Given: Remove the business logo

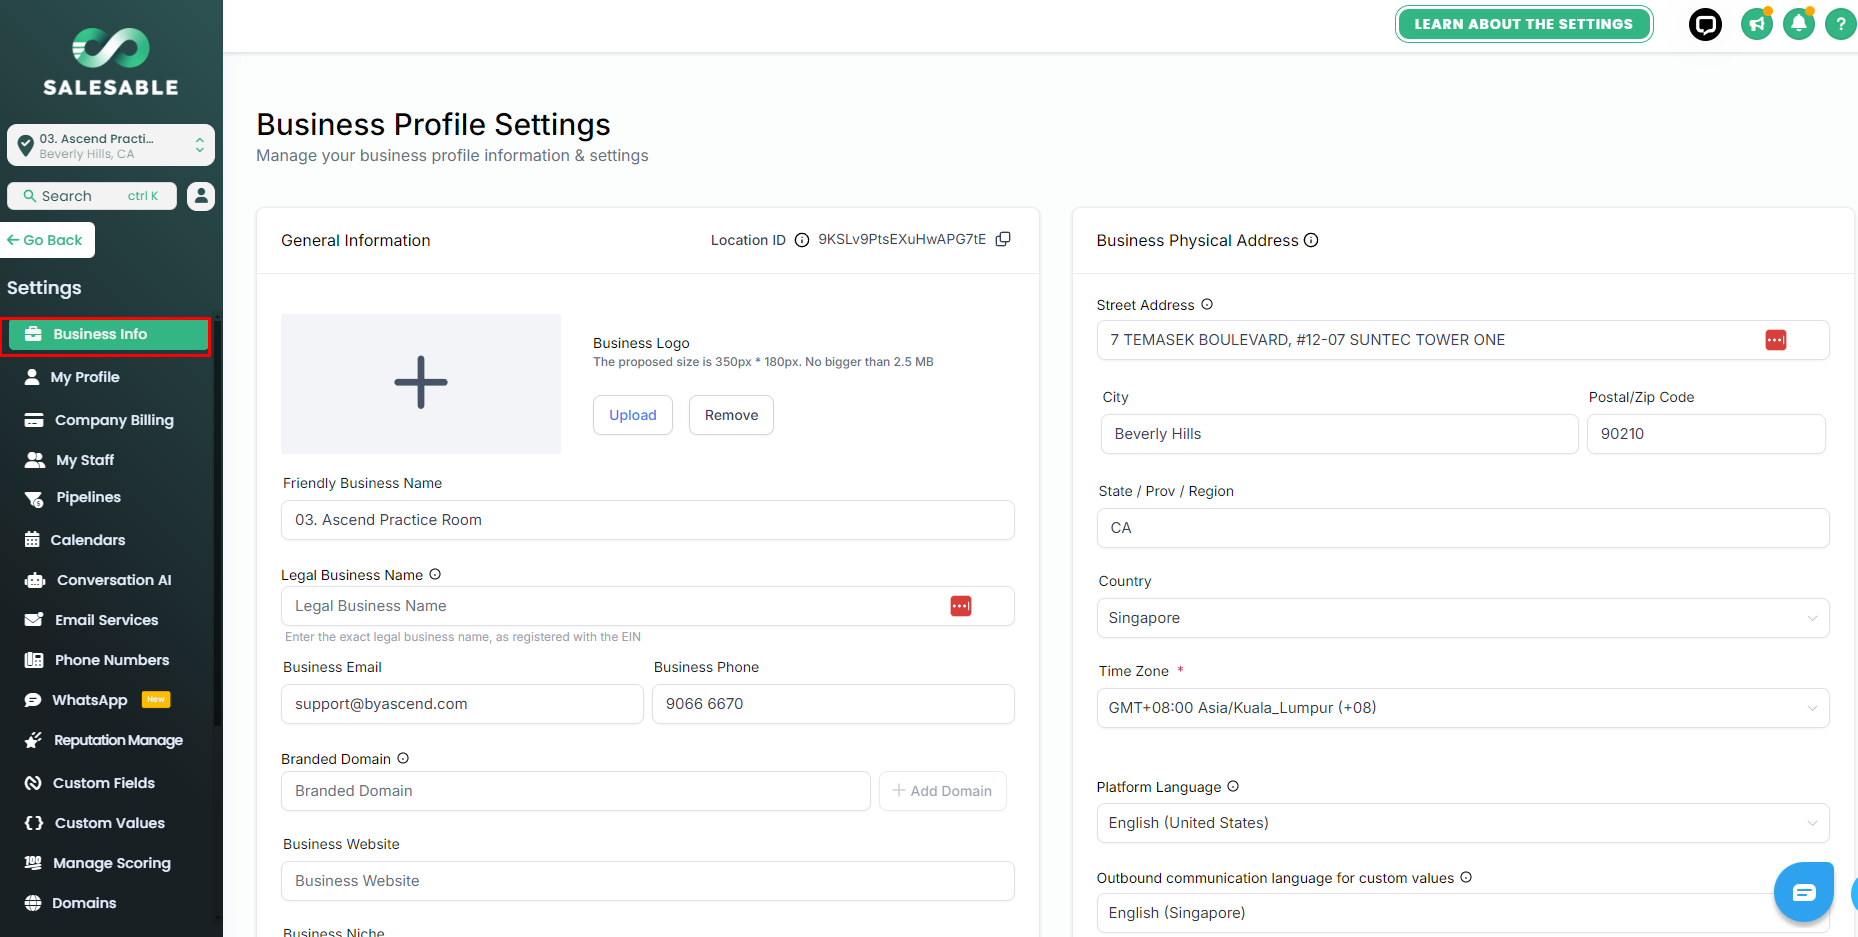Looking at the screenshot, I should 731,415.
